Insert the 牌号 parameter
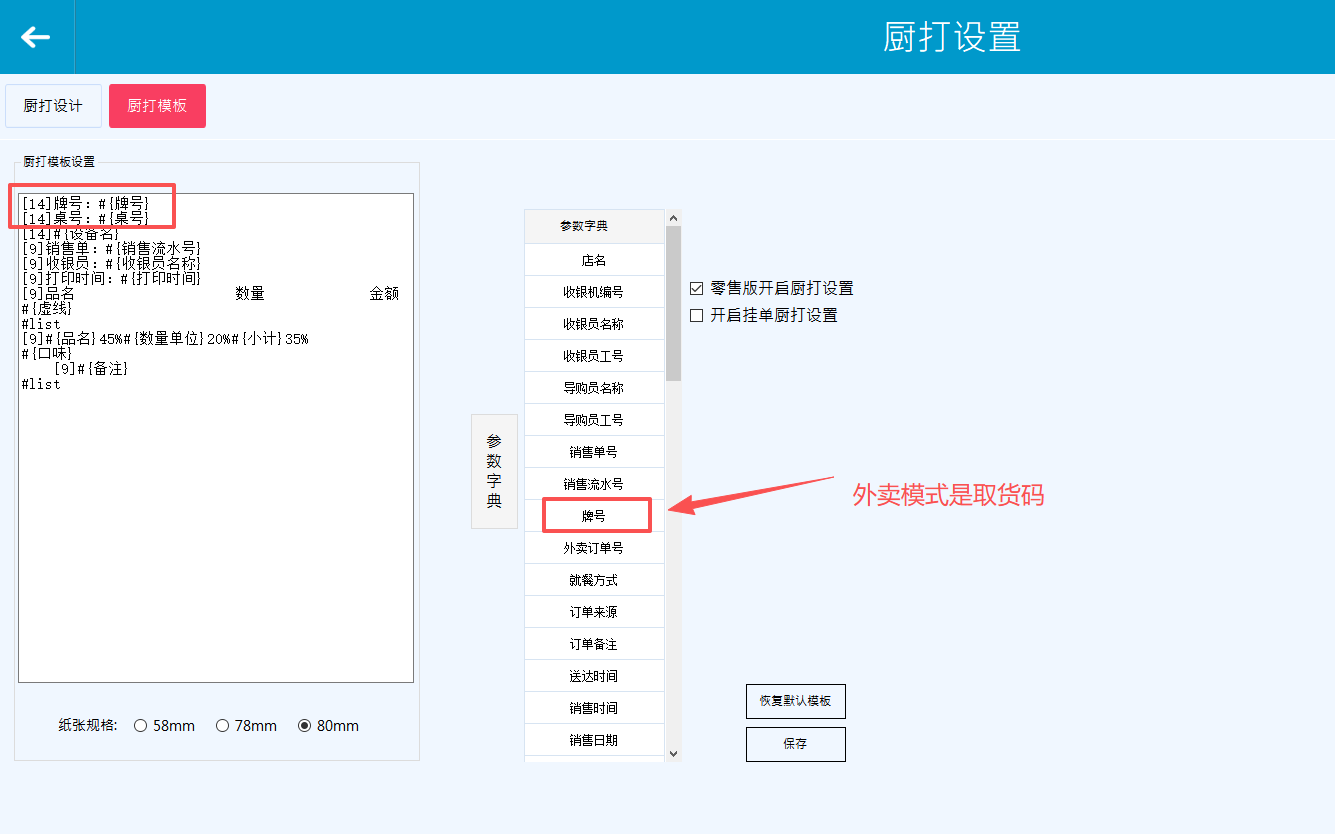 [x=594, y=516]
